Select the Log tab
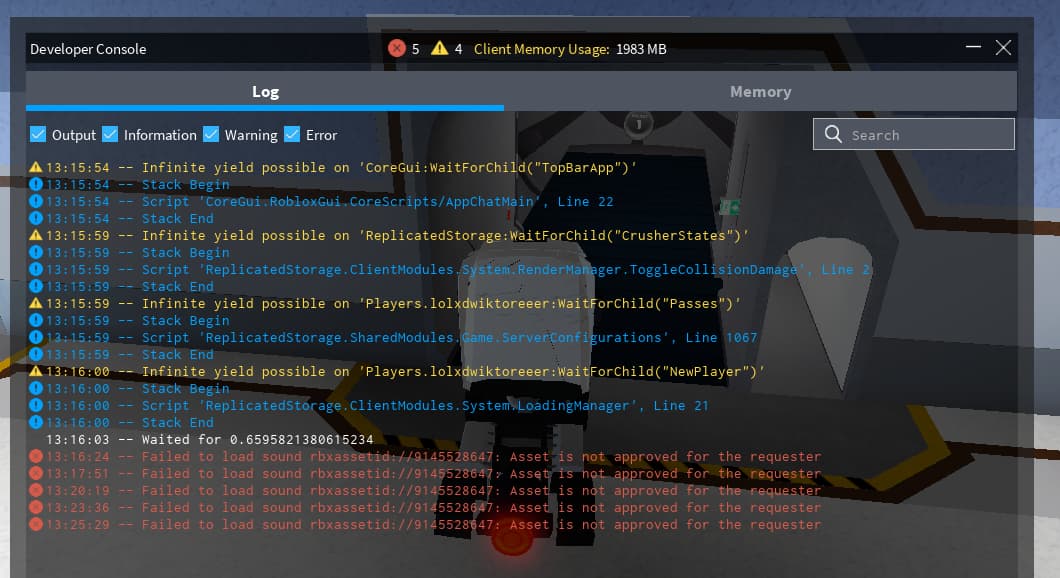This screenshot has width=1060, height=578. [x=265, y=92]
